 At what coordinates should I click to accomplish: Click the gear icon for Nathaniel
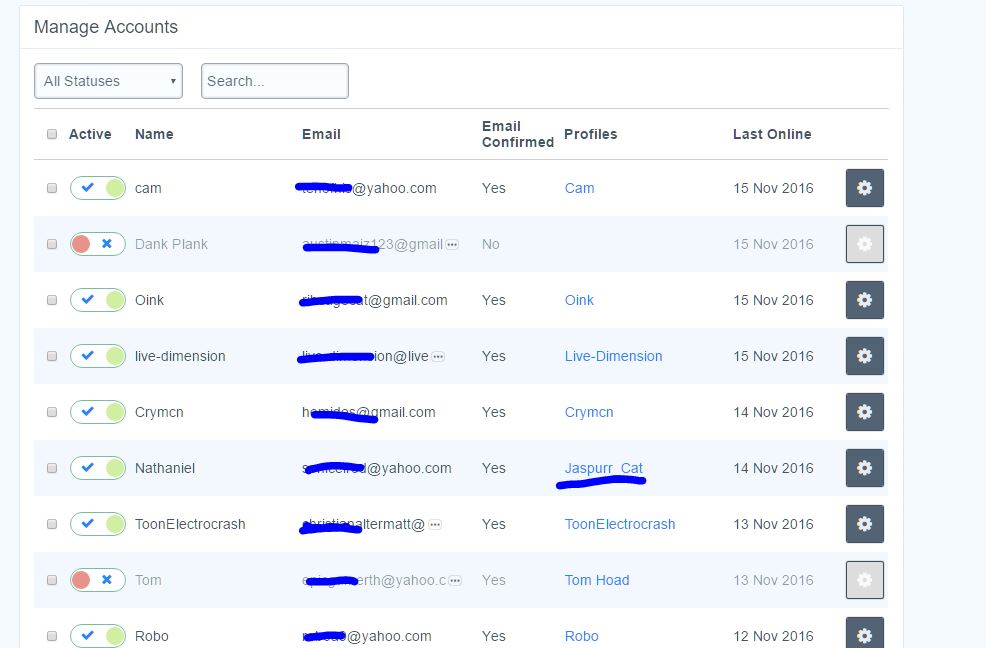click(x=864, y=468)
